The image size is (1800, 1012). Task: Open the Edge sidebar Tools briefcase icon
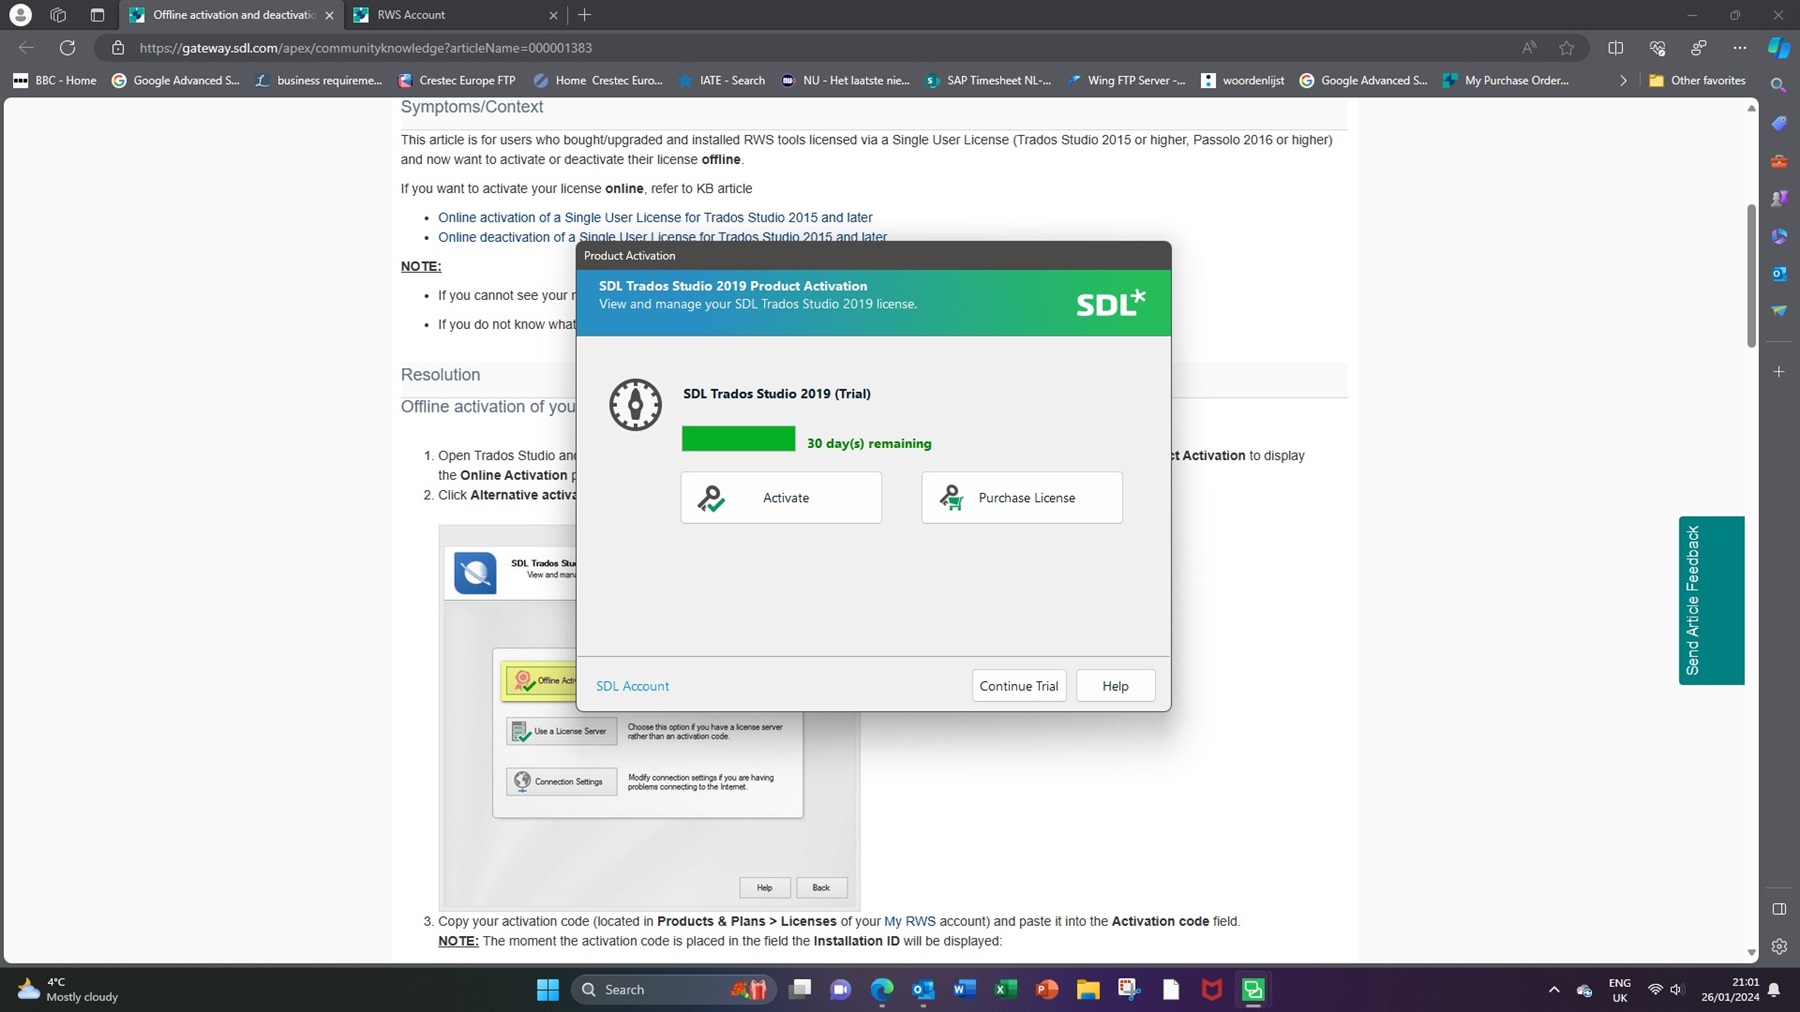1779,161
